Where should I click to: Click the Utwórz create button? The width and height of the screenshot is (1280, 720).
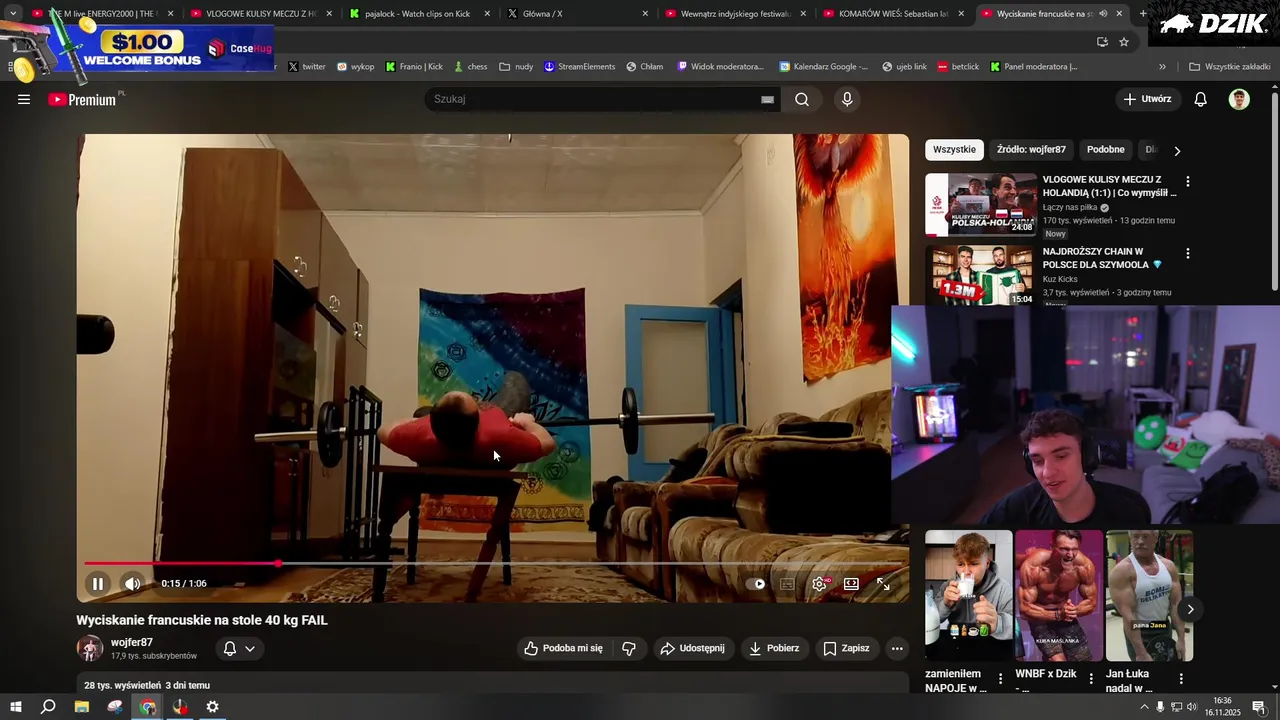pos(1147,99)
